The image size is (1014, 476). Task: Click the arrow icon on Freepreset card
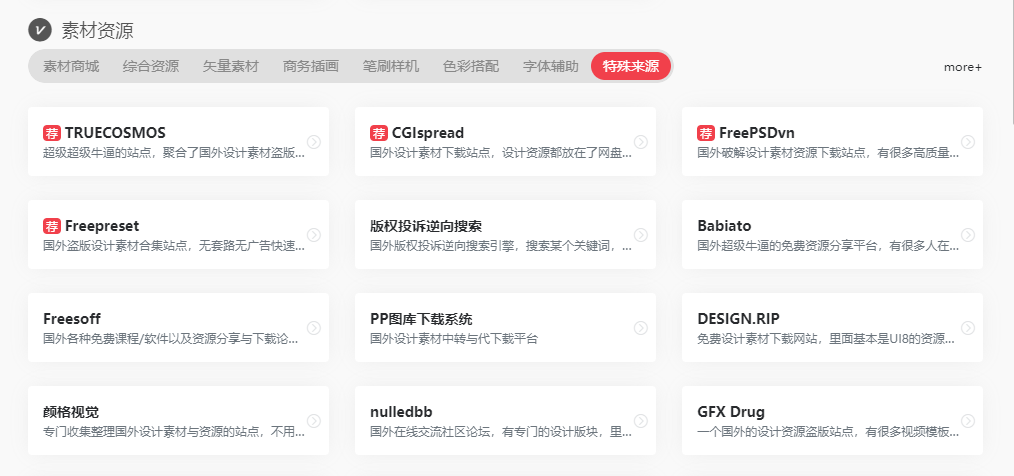(x=314, y=235)
